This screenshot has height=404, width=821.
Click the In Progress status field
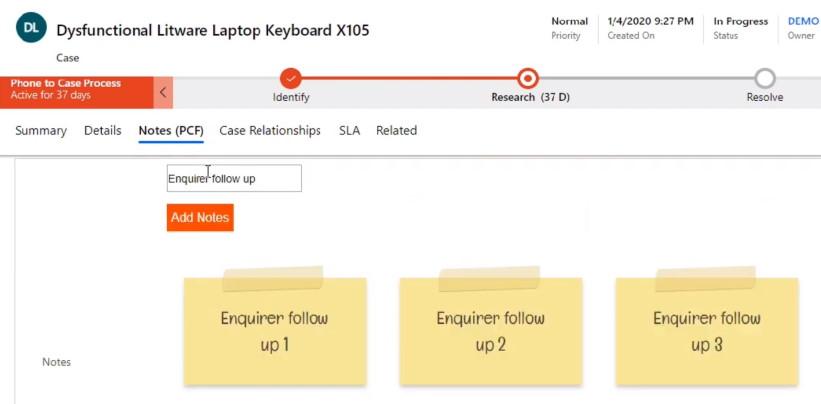[x=740, y=28]
